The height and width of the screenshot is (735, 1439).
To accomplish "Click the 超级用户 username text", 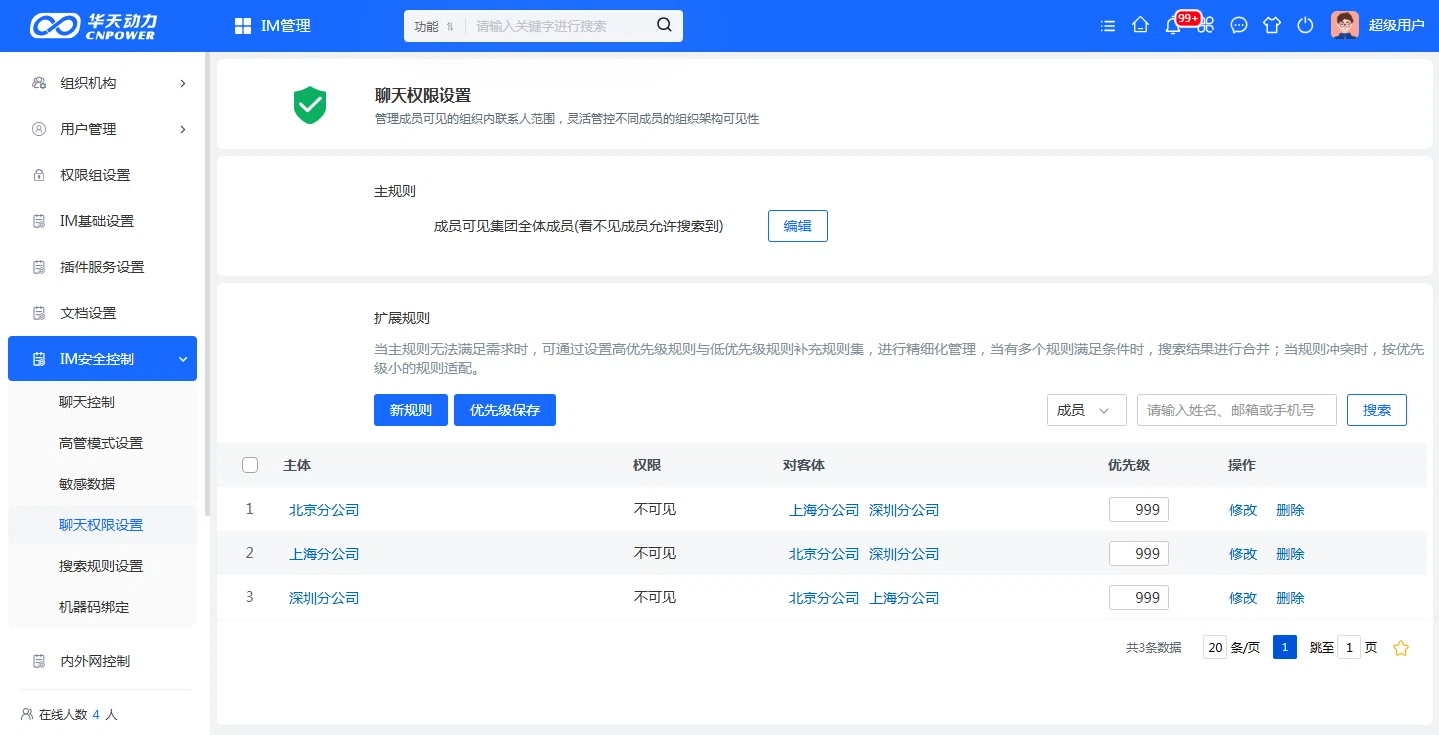I will coord(1396,26).
